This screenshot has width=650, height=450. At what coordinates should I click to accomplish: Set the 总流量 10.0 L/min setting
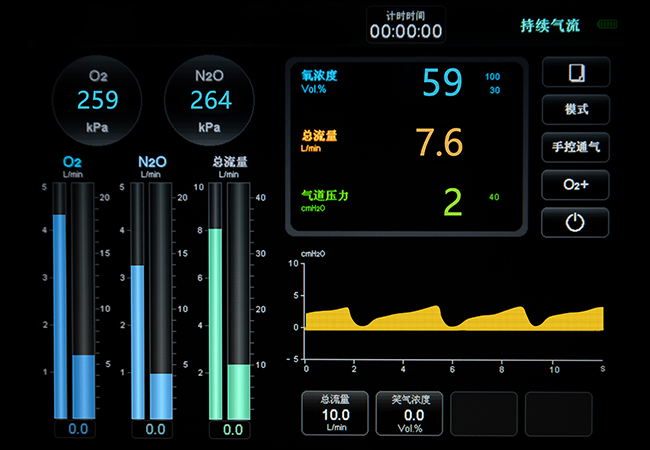click(x=335, y=413)
